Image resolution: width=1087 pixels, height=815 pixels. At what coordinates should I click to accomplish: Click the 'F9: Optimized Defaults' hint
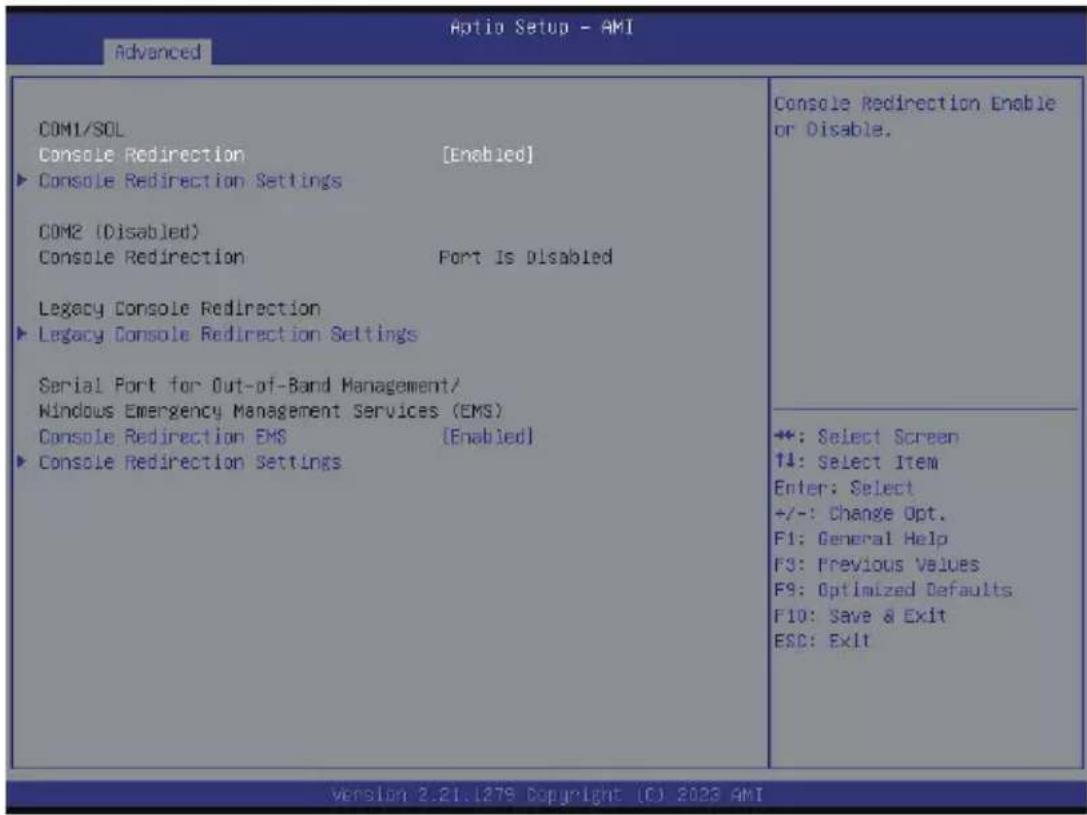tap(893, 590)
